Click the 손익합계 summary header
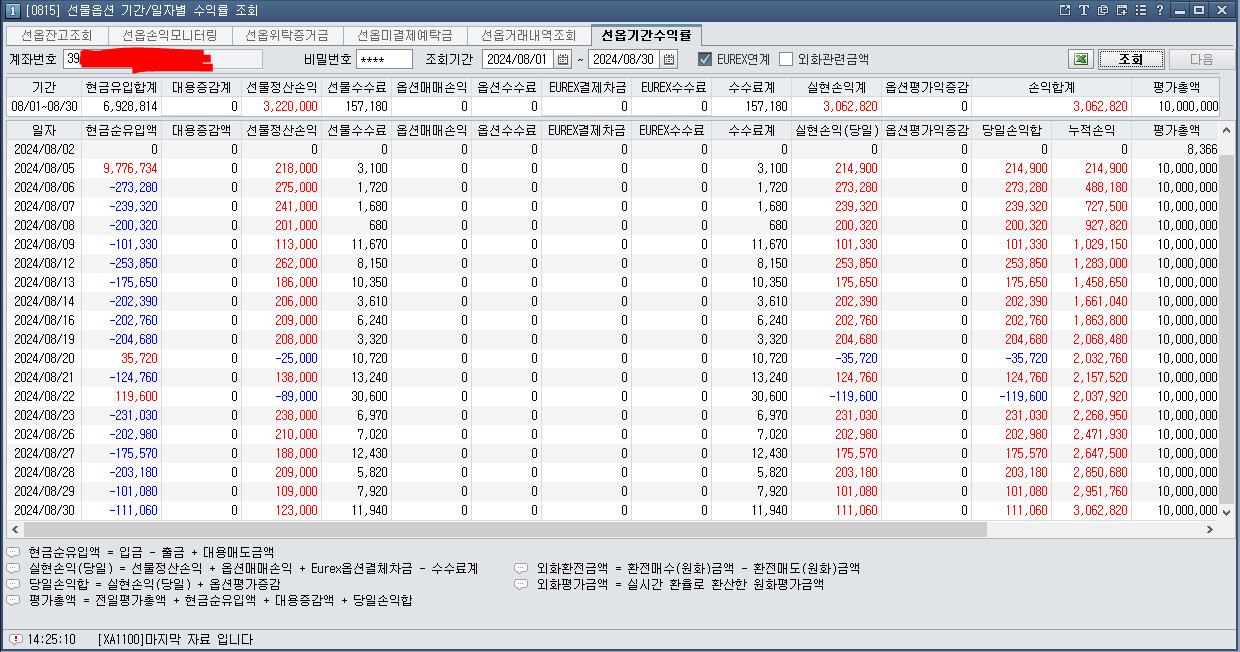 (x=1050, y=87)
